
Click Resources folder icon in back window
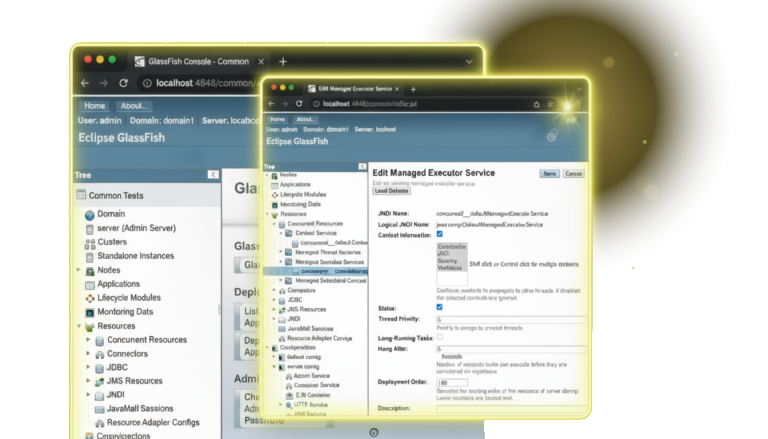pyautogui.click(x=90, y=326)
